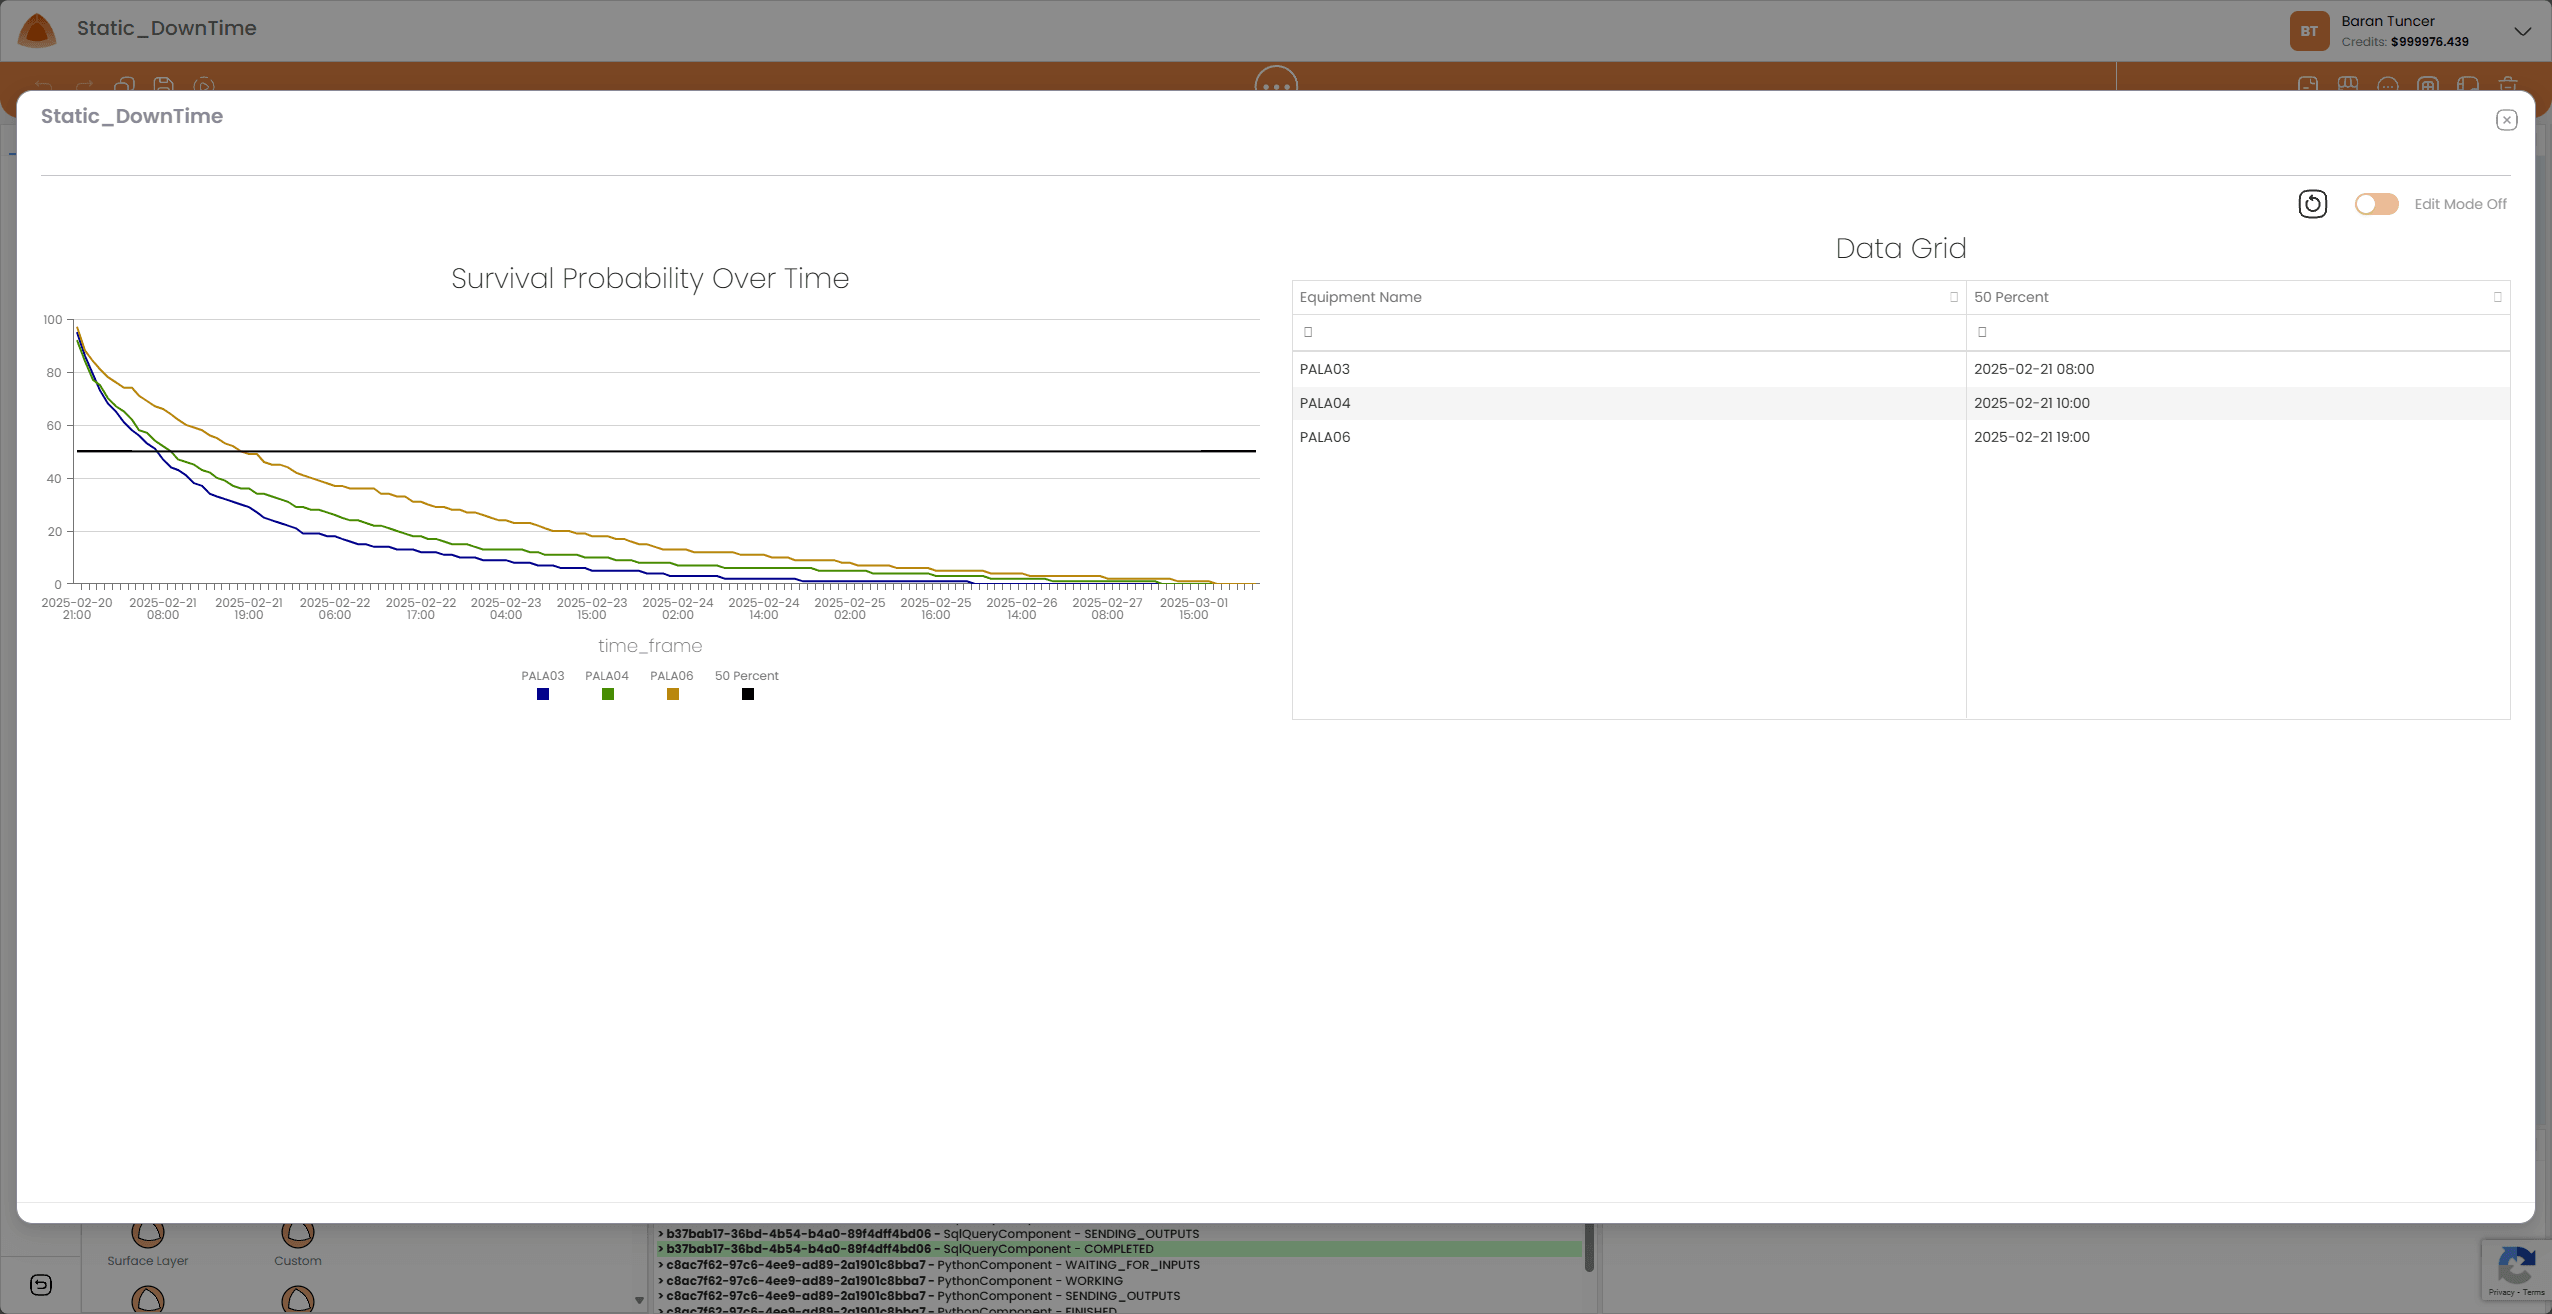Save the project using the save icon
The image size is (2552, 1314).
(163, 85)
